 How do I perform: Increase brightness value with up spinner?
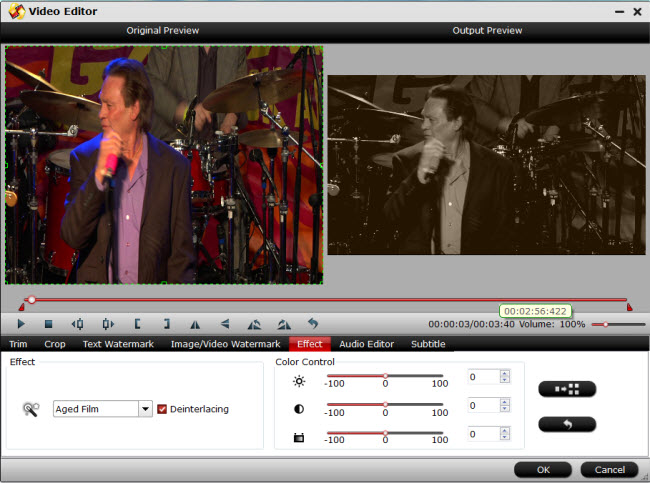pos(504,374)
